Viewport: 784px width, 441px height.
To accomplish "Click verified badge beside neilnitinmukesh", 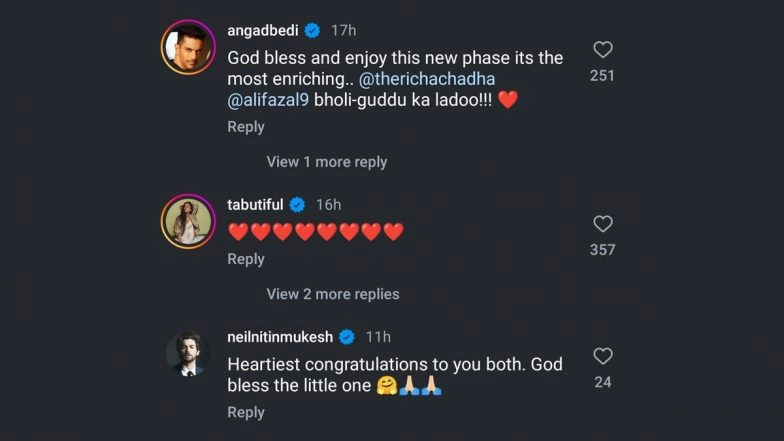I will click(347, 336).
